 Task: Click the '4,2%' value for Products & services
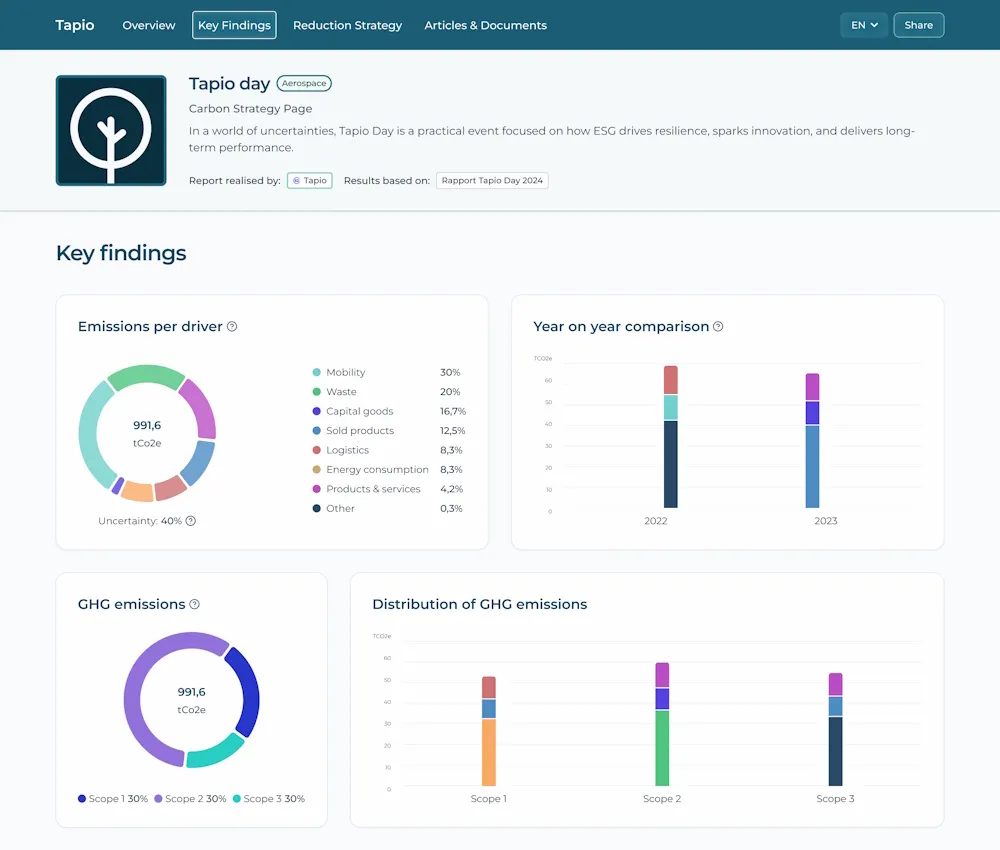(452, 489)
